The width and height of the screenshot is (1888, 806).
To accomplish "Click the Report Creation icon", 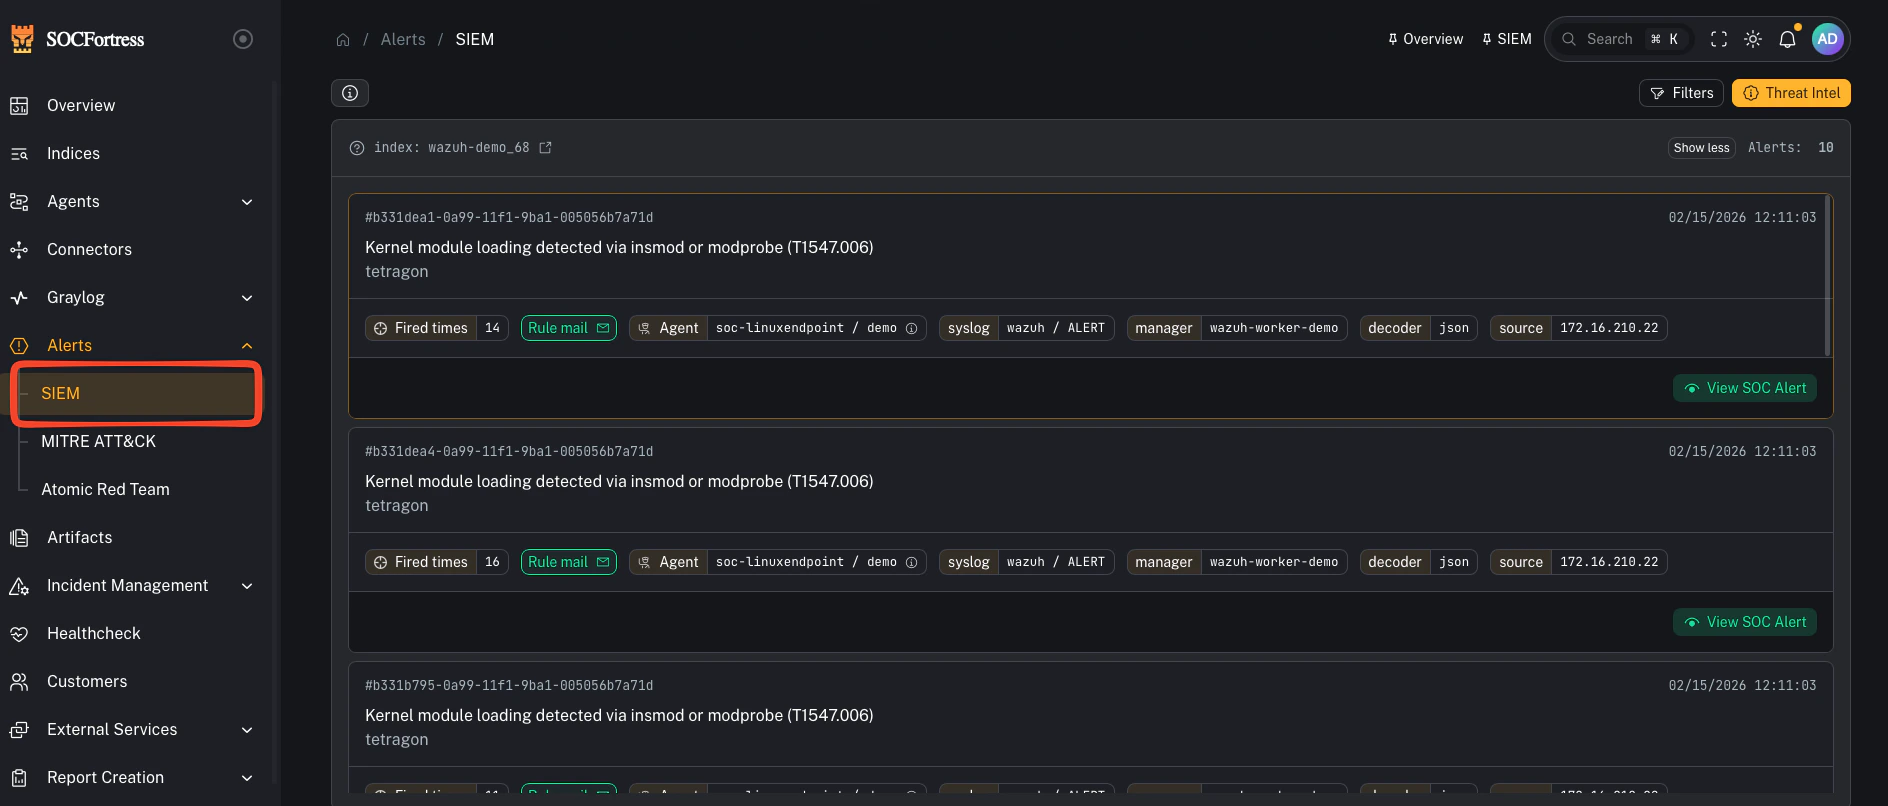I will point(19,777).
